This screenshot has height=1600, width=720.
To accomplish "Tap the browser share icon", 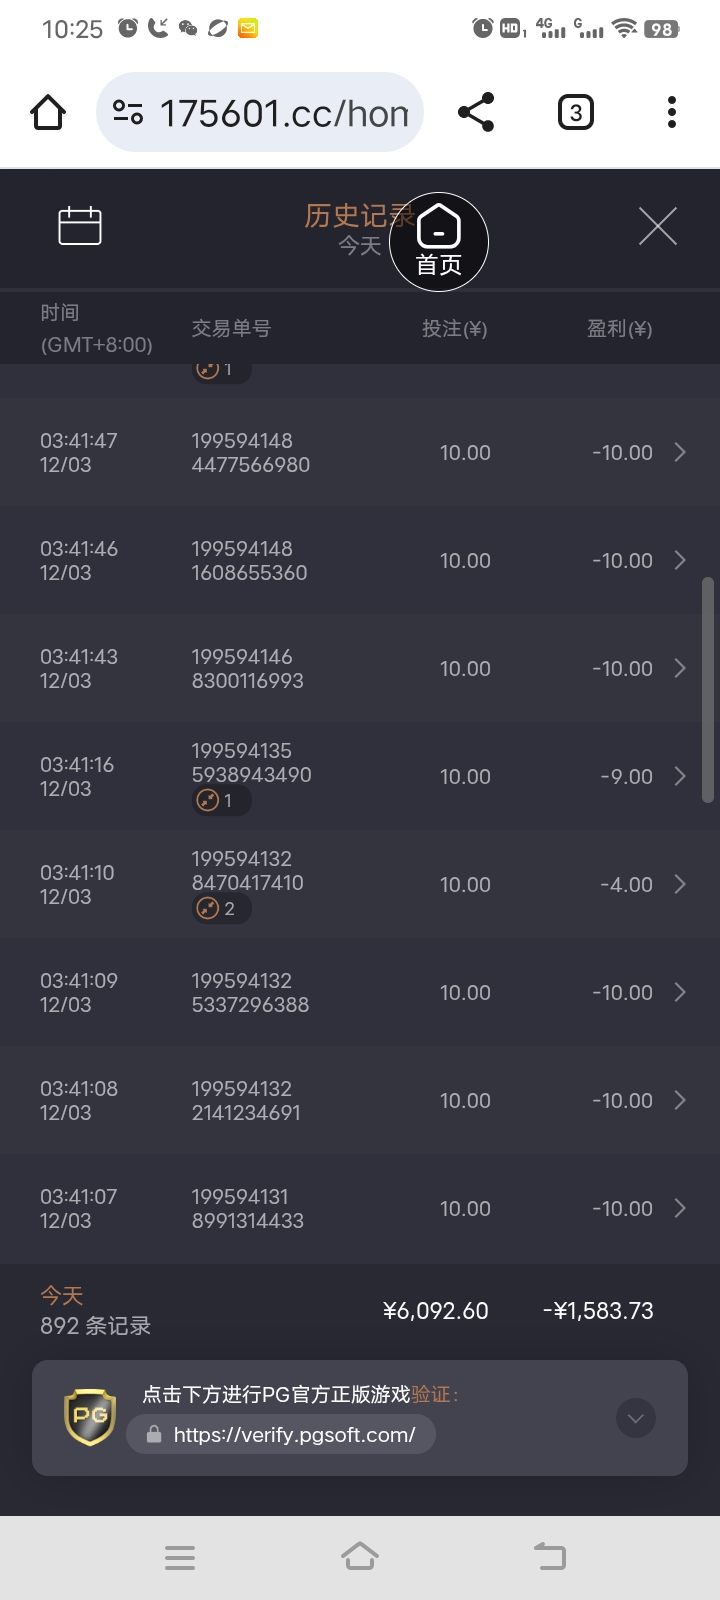I will [476, 113].
